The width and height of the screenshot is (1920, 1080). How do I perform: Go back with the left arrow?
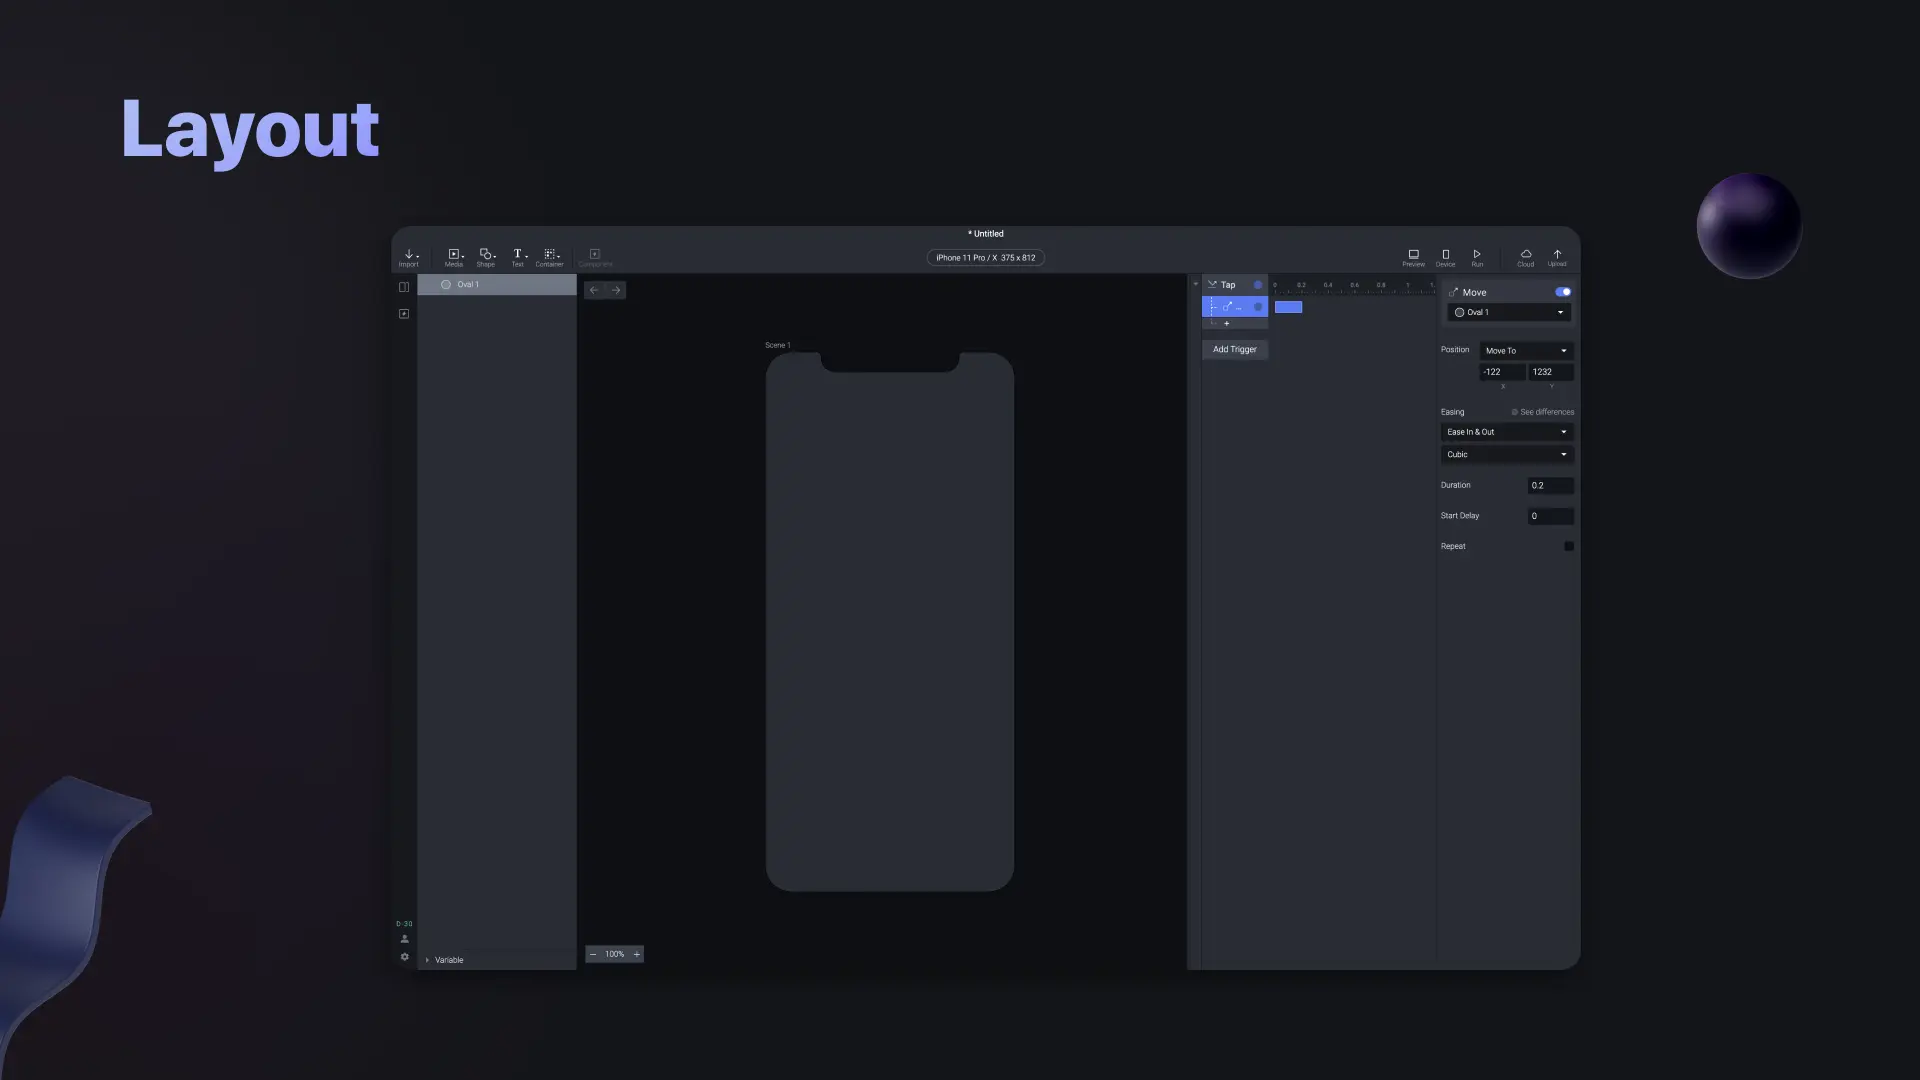point(594,290)
